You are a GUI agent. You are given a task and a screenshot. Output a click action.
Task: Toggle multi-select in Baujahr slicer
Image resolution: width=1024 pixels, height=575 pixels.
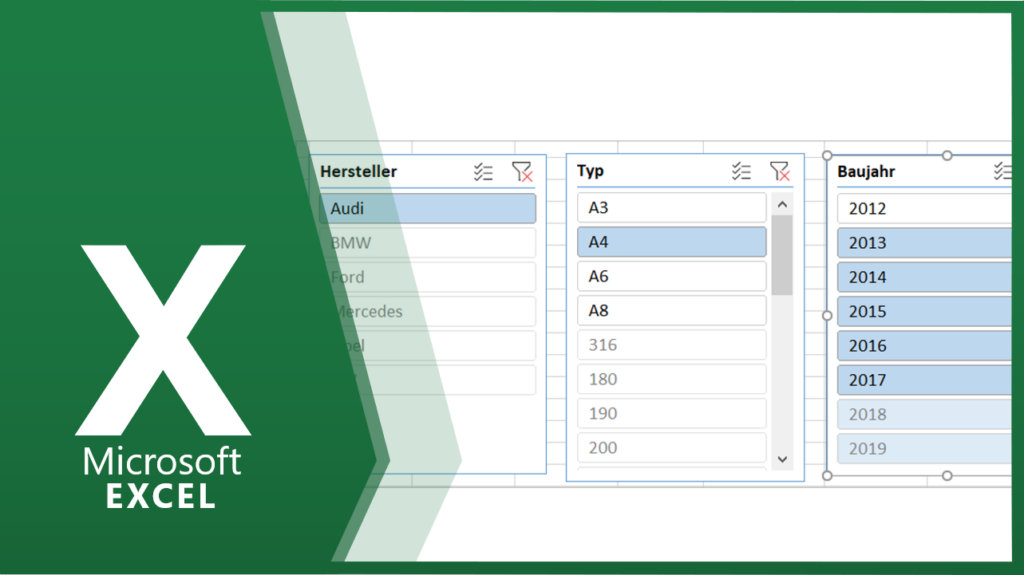[x=1002, y=172]
